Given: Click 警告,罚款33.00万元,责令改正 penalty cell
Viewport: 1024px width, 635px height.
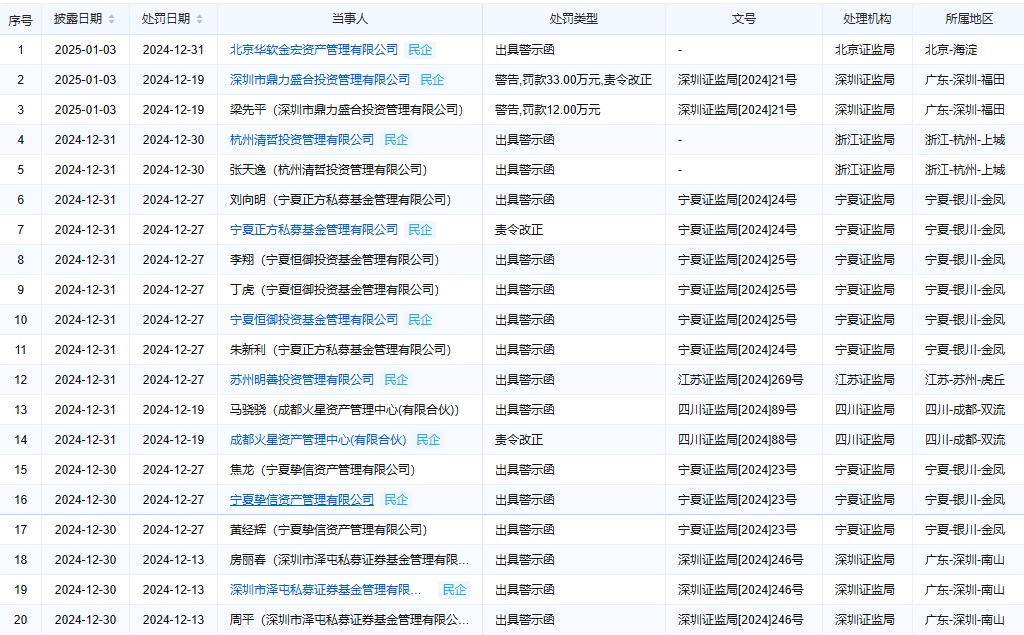Looking at the screenshot, I should click(573, 80).
